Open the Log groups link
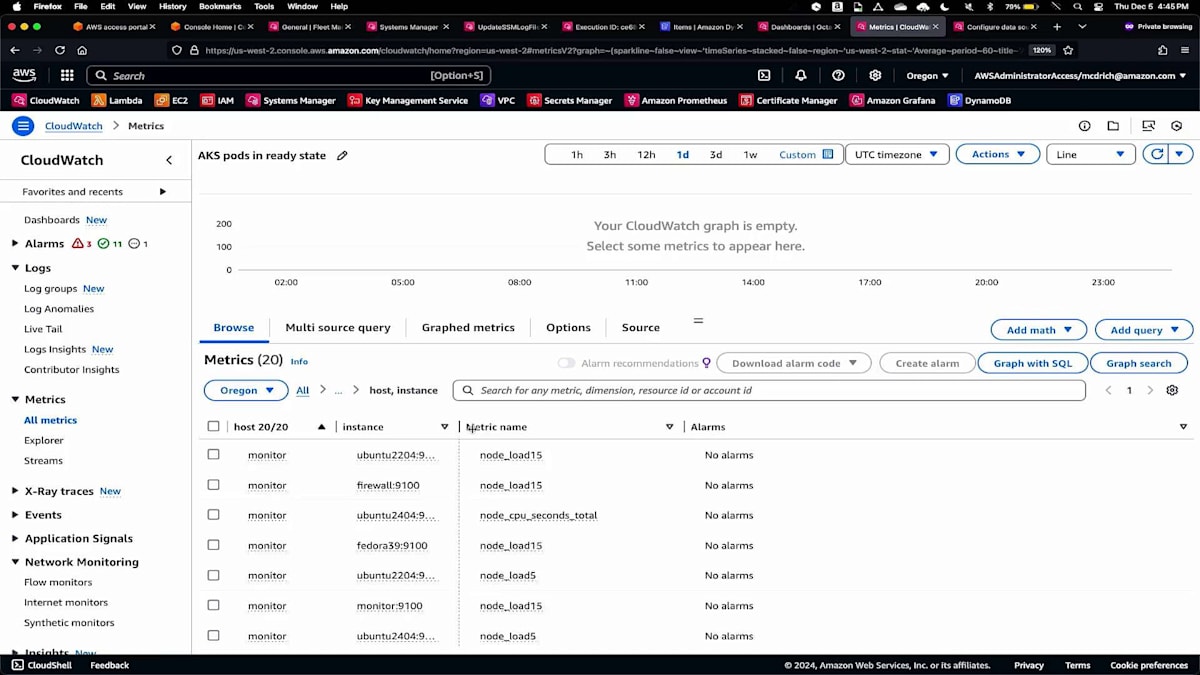 [x=50, y=288]
